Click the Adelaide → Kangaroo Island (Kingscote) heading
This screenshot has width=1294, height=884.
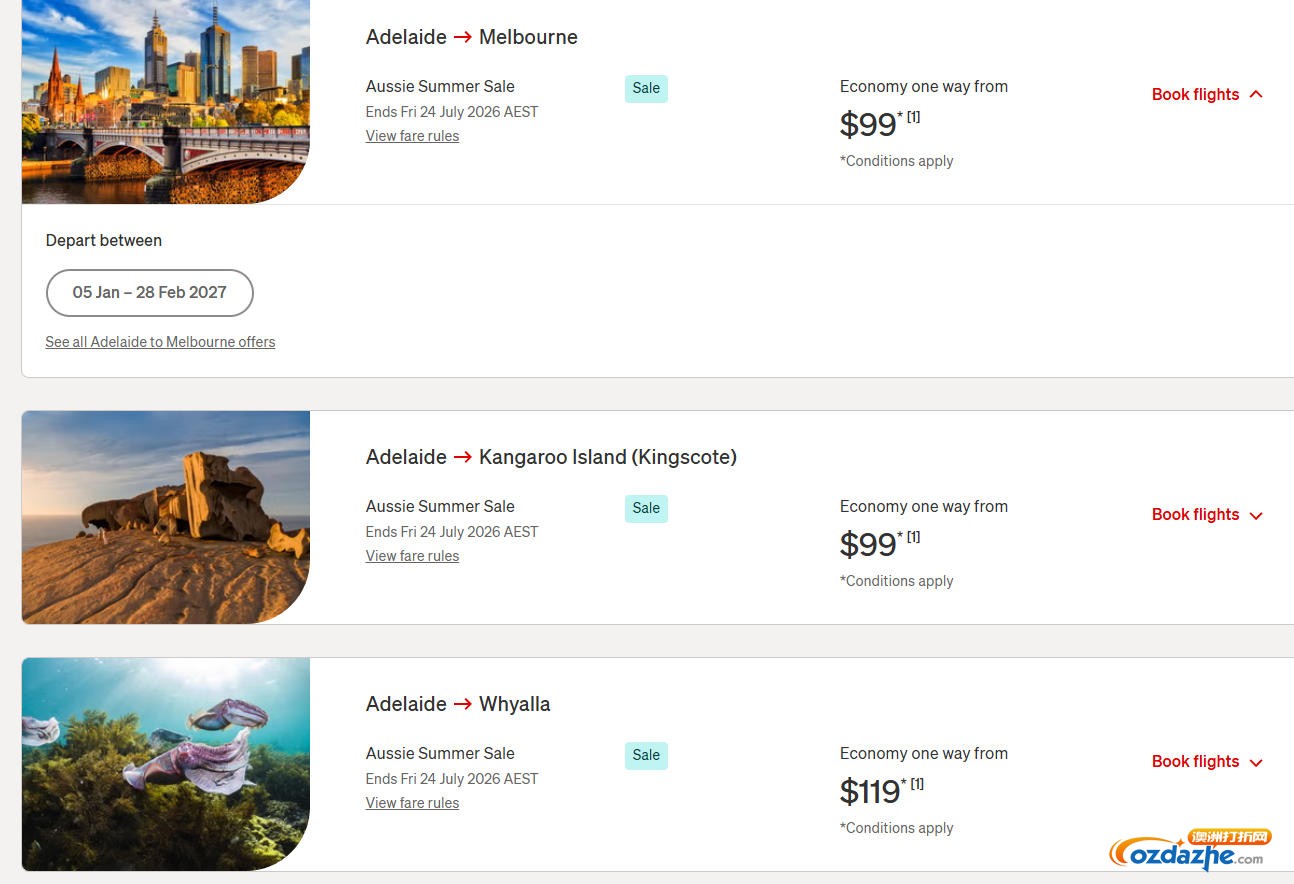tap(551, 457)
